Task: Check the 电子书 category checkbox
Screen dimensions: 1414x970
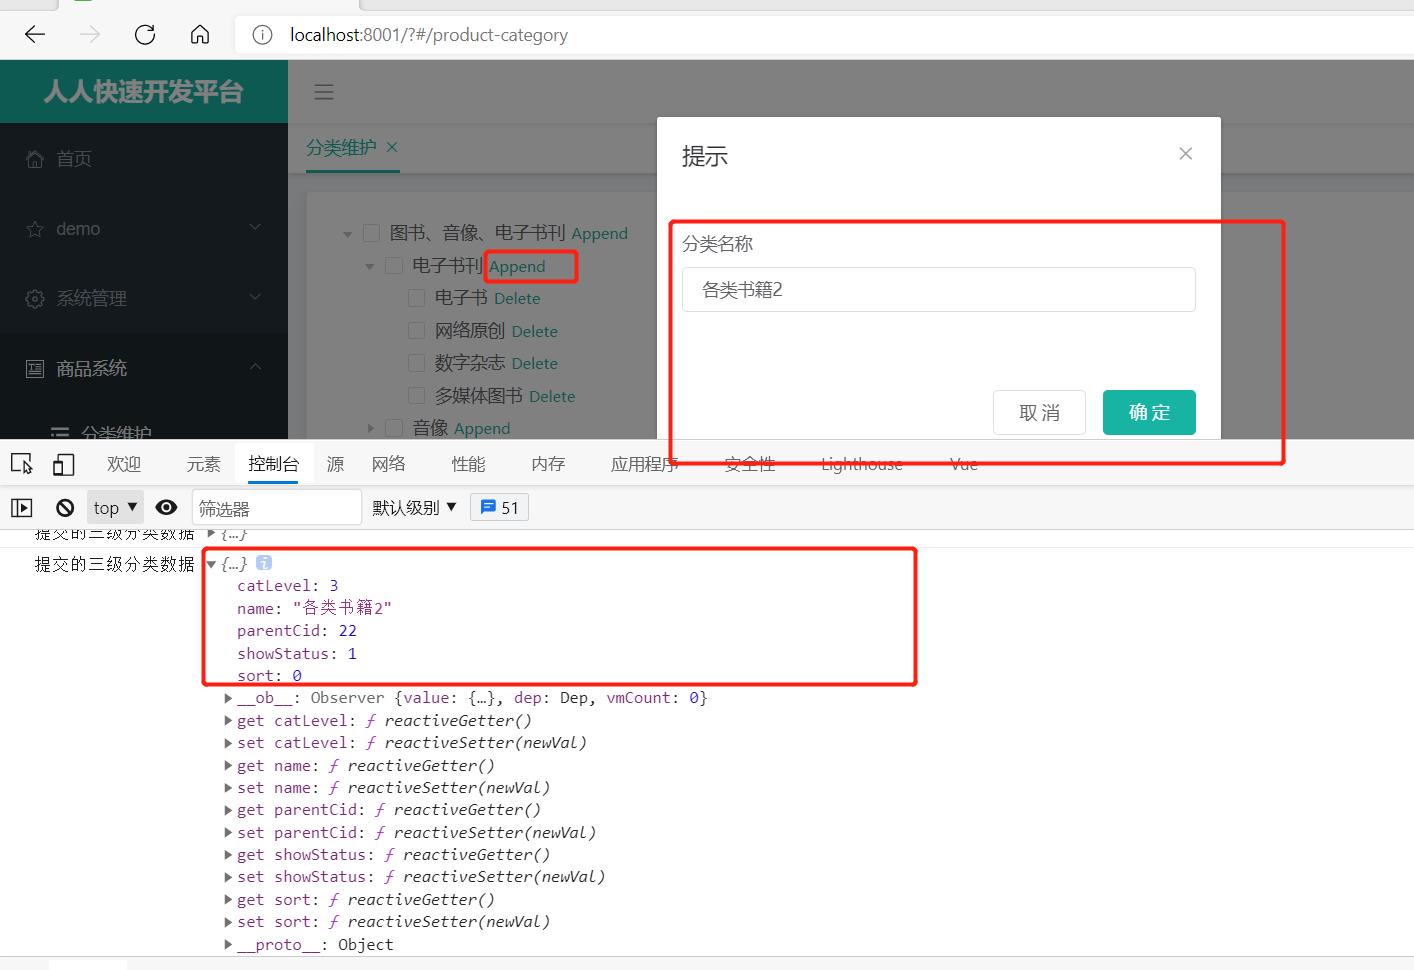Action: tap(417, 298)
